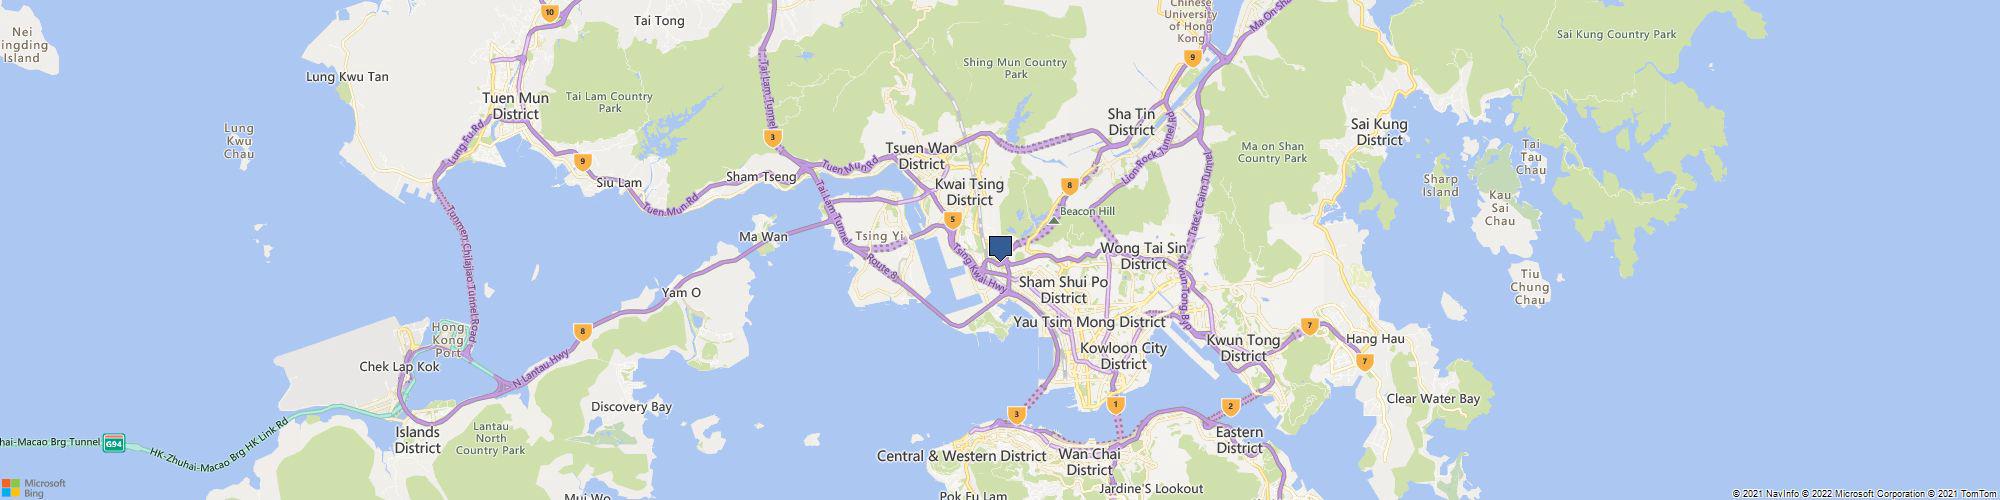2000x500 pixels.
Task: Click the route 7 shield near Hang Hau
Action: click(x=1365, y=361)
